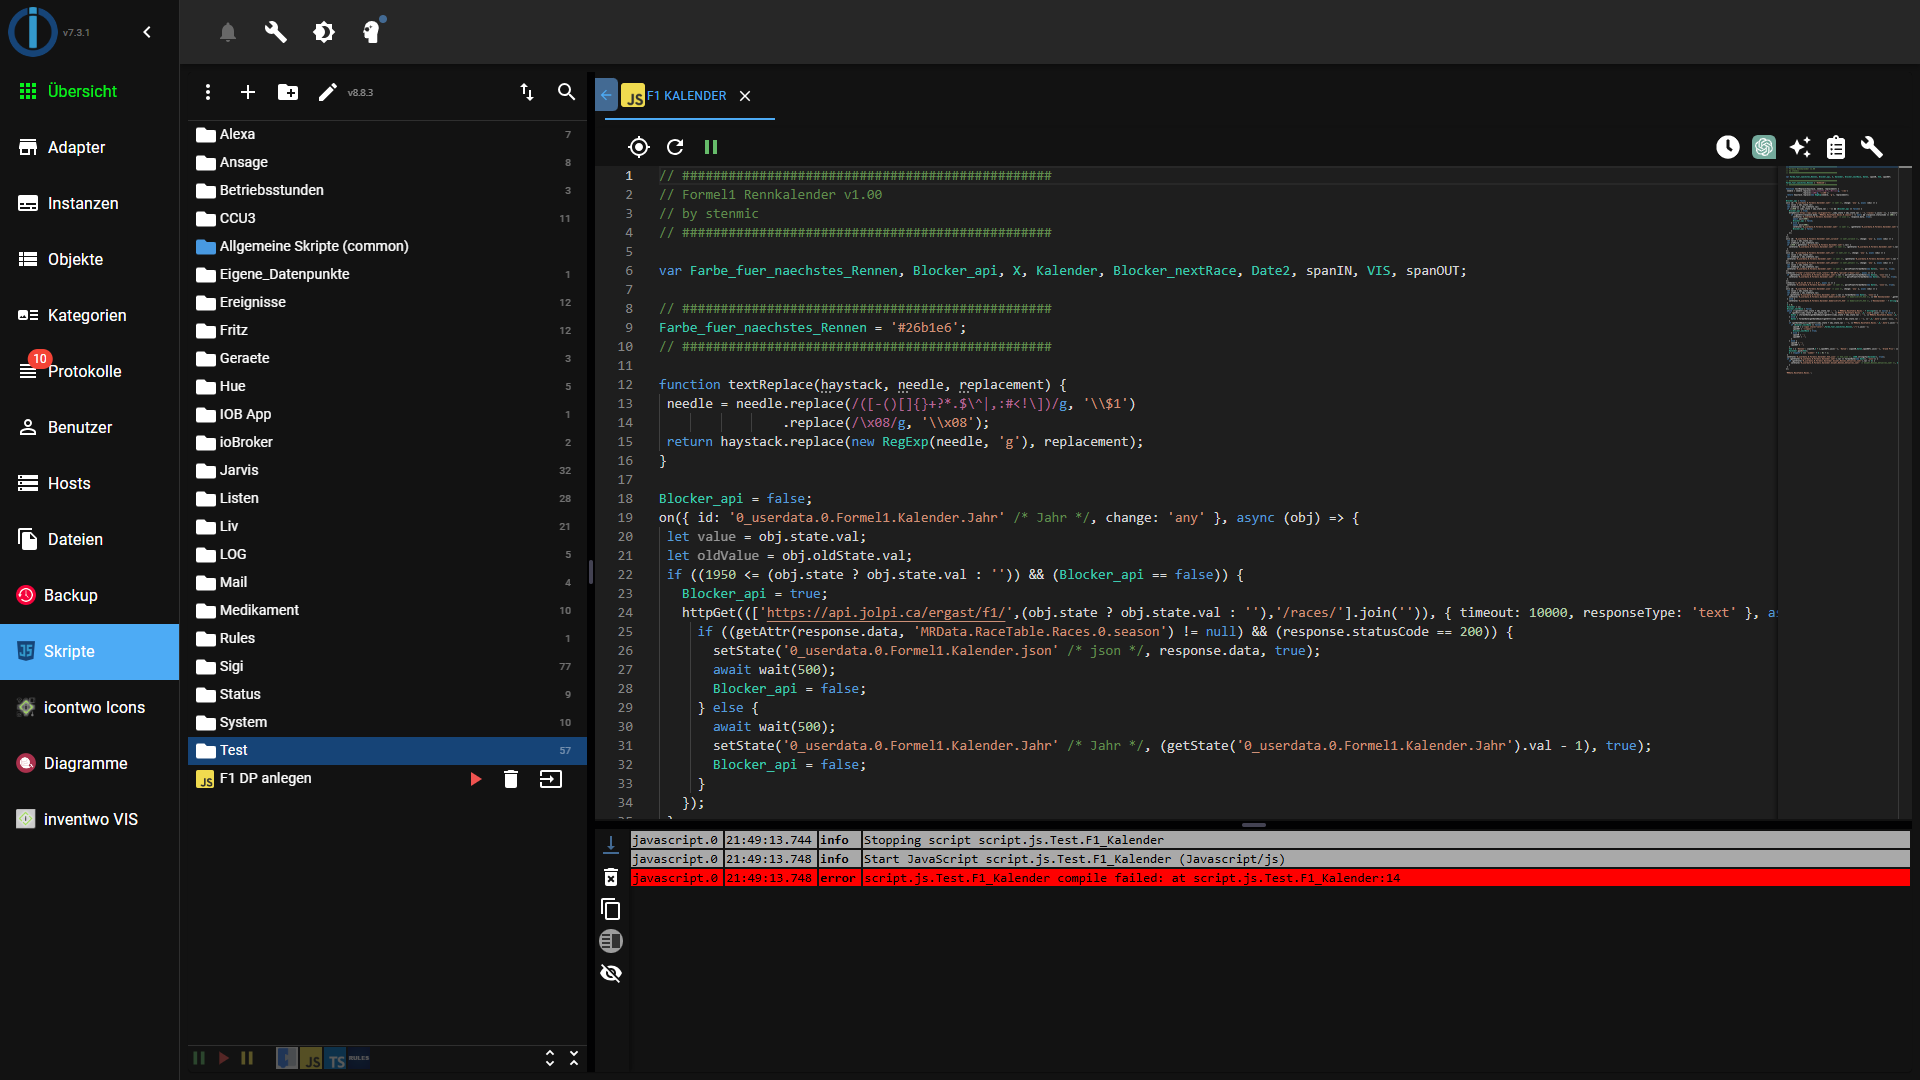Open the Objekte page

pos(90,259)
